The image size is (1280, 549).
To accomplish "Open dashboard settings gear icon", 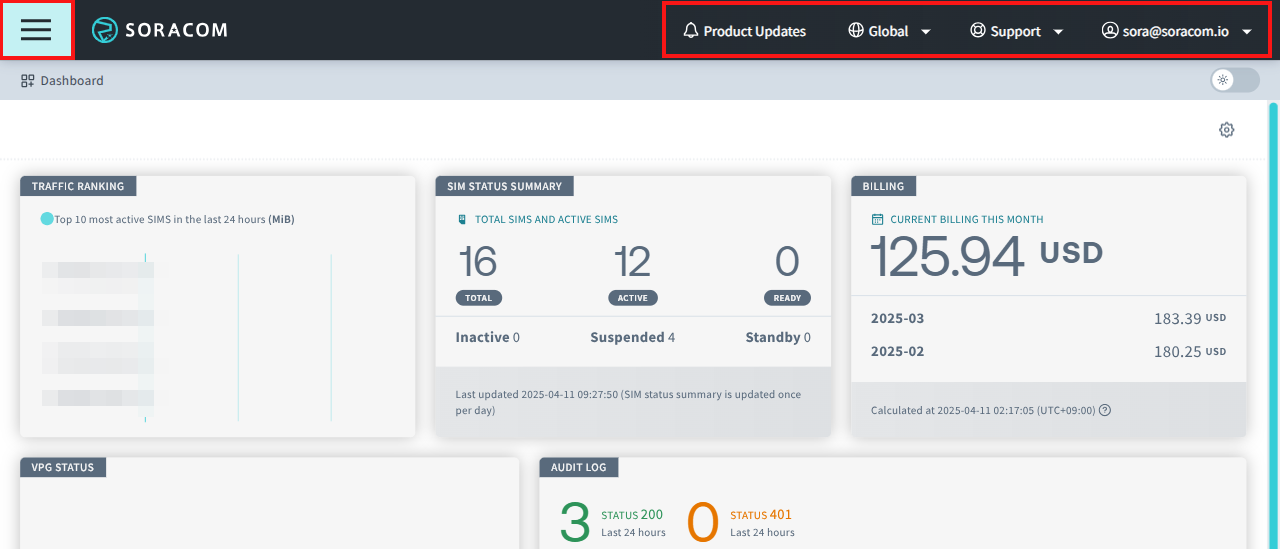I will [x=1226, y=130].
